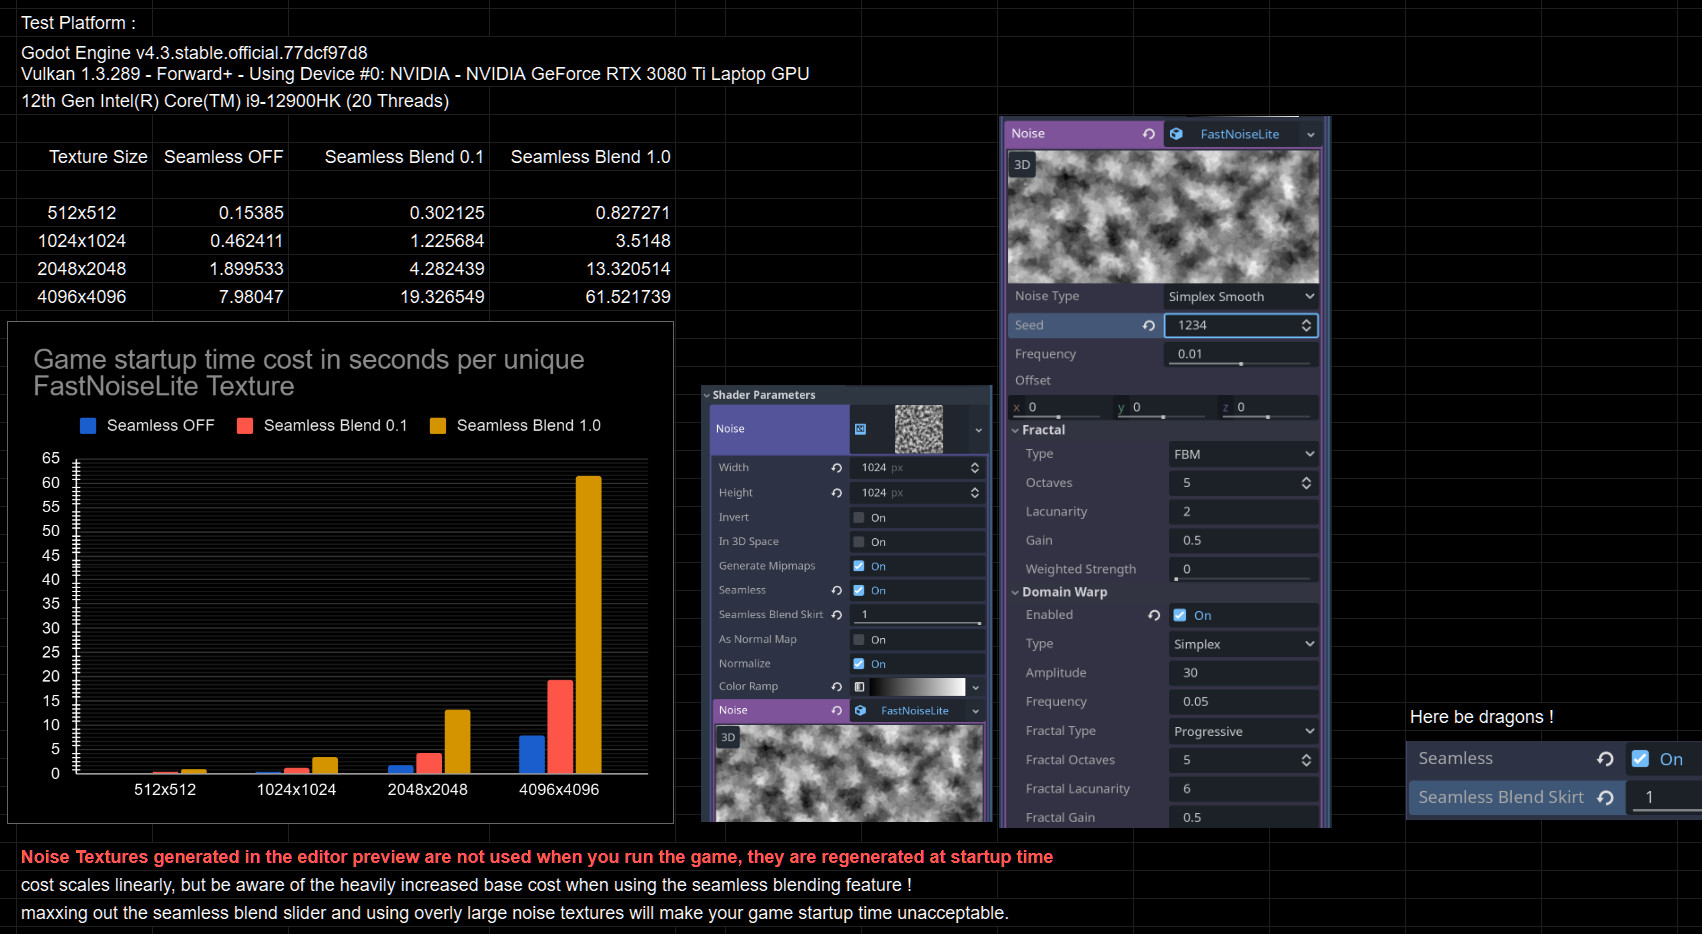Click the Frequency 0.01 slider
Screen dimensions: 1702x934
point(1241,364)
